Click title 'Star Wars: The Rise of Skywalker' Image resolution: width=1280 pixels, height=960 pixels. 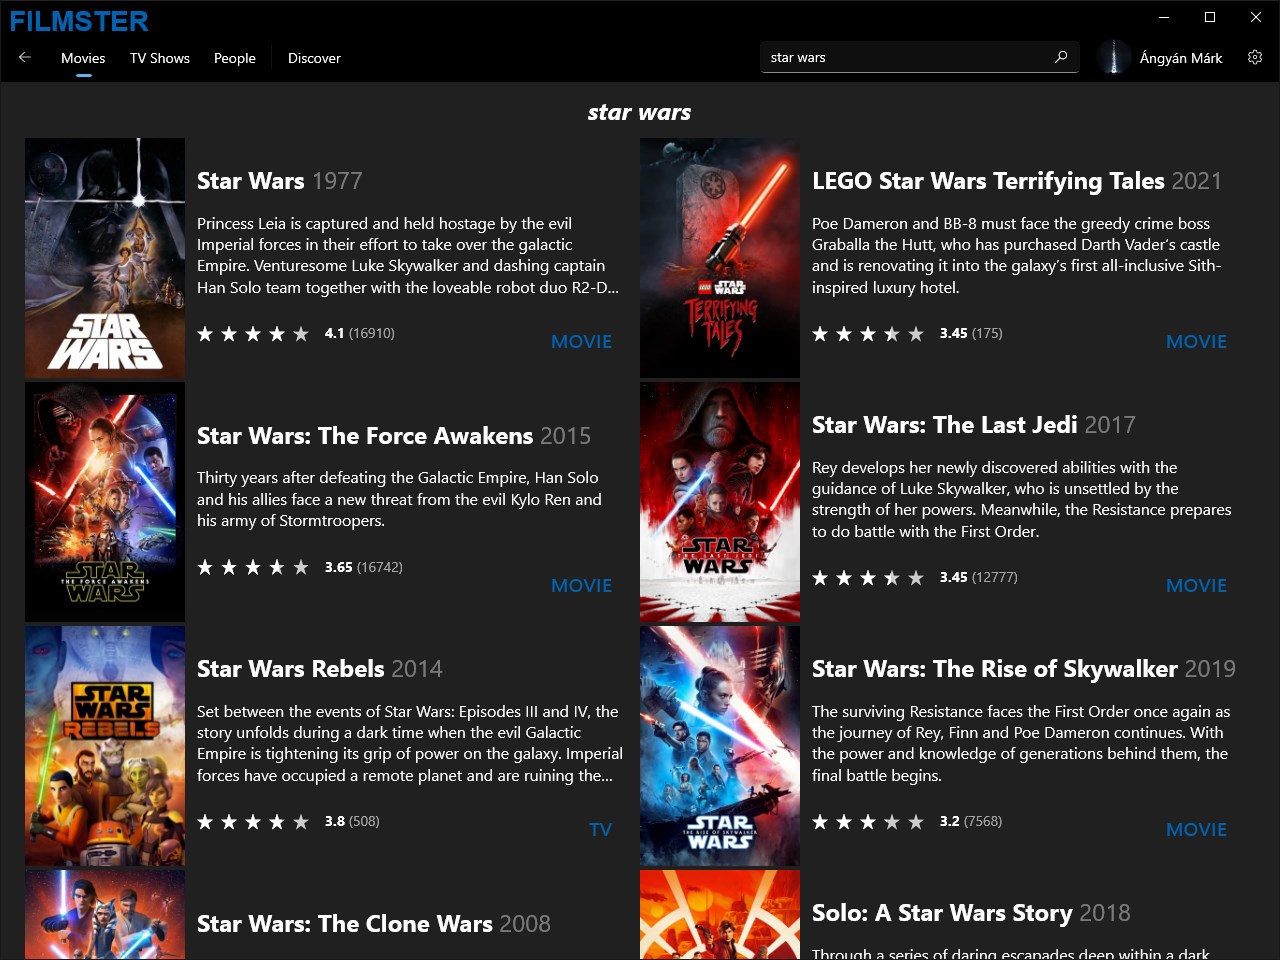coord(994,669)
